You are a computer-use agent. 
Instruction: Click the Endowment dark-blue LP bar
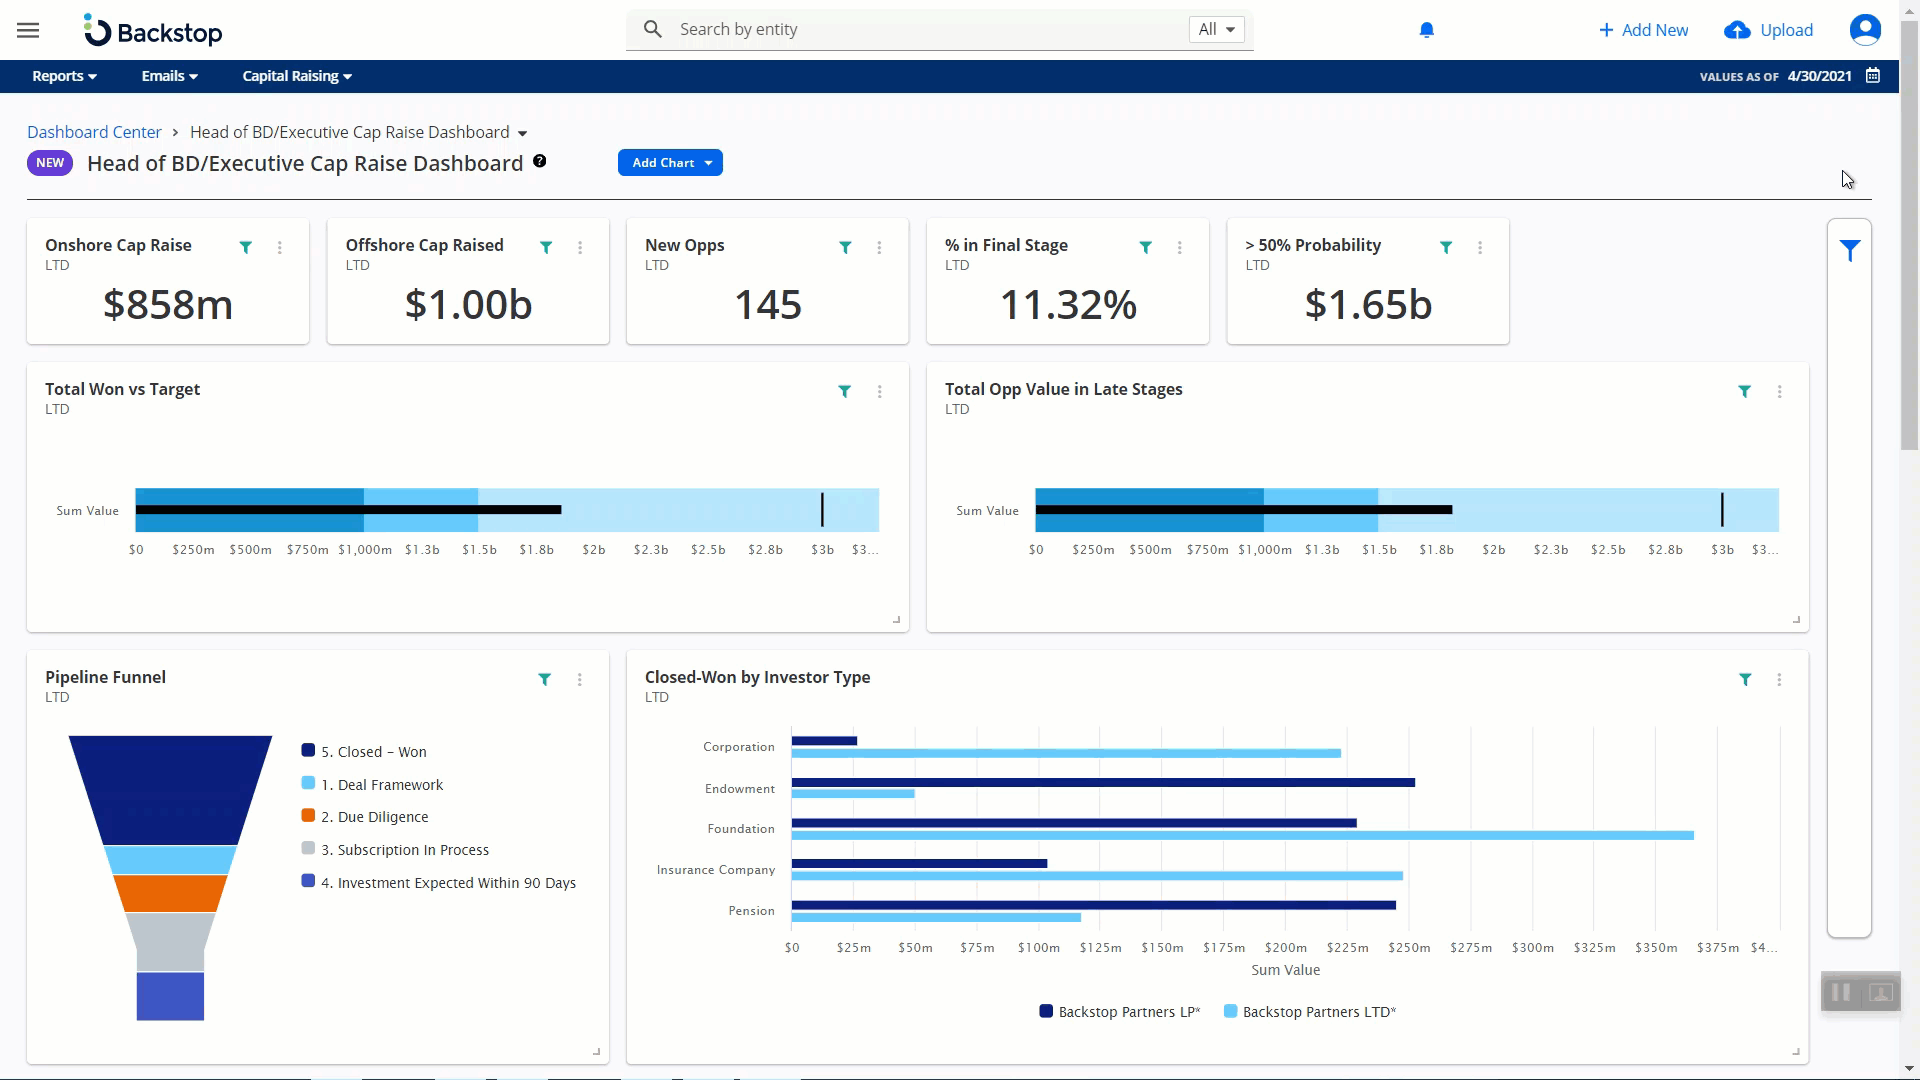(1103, 782)
